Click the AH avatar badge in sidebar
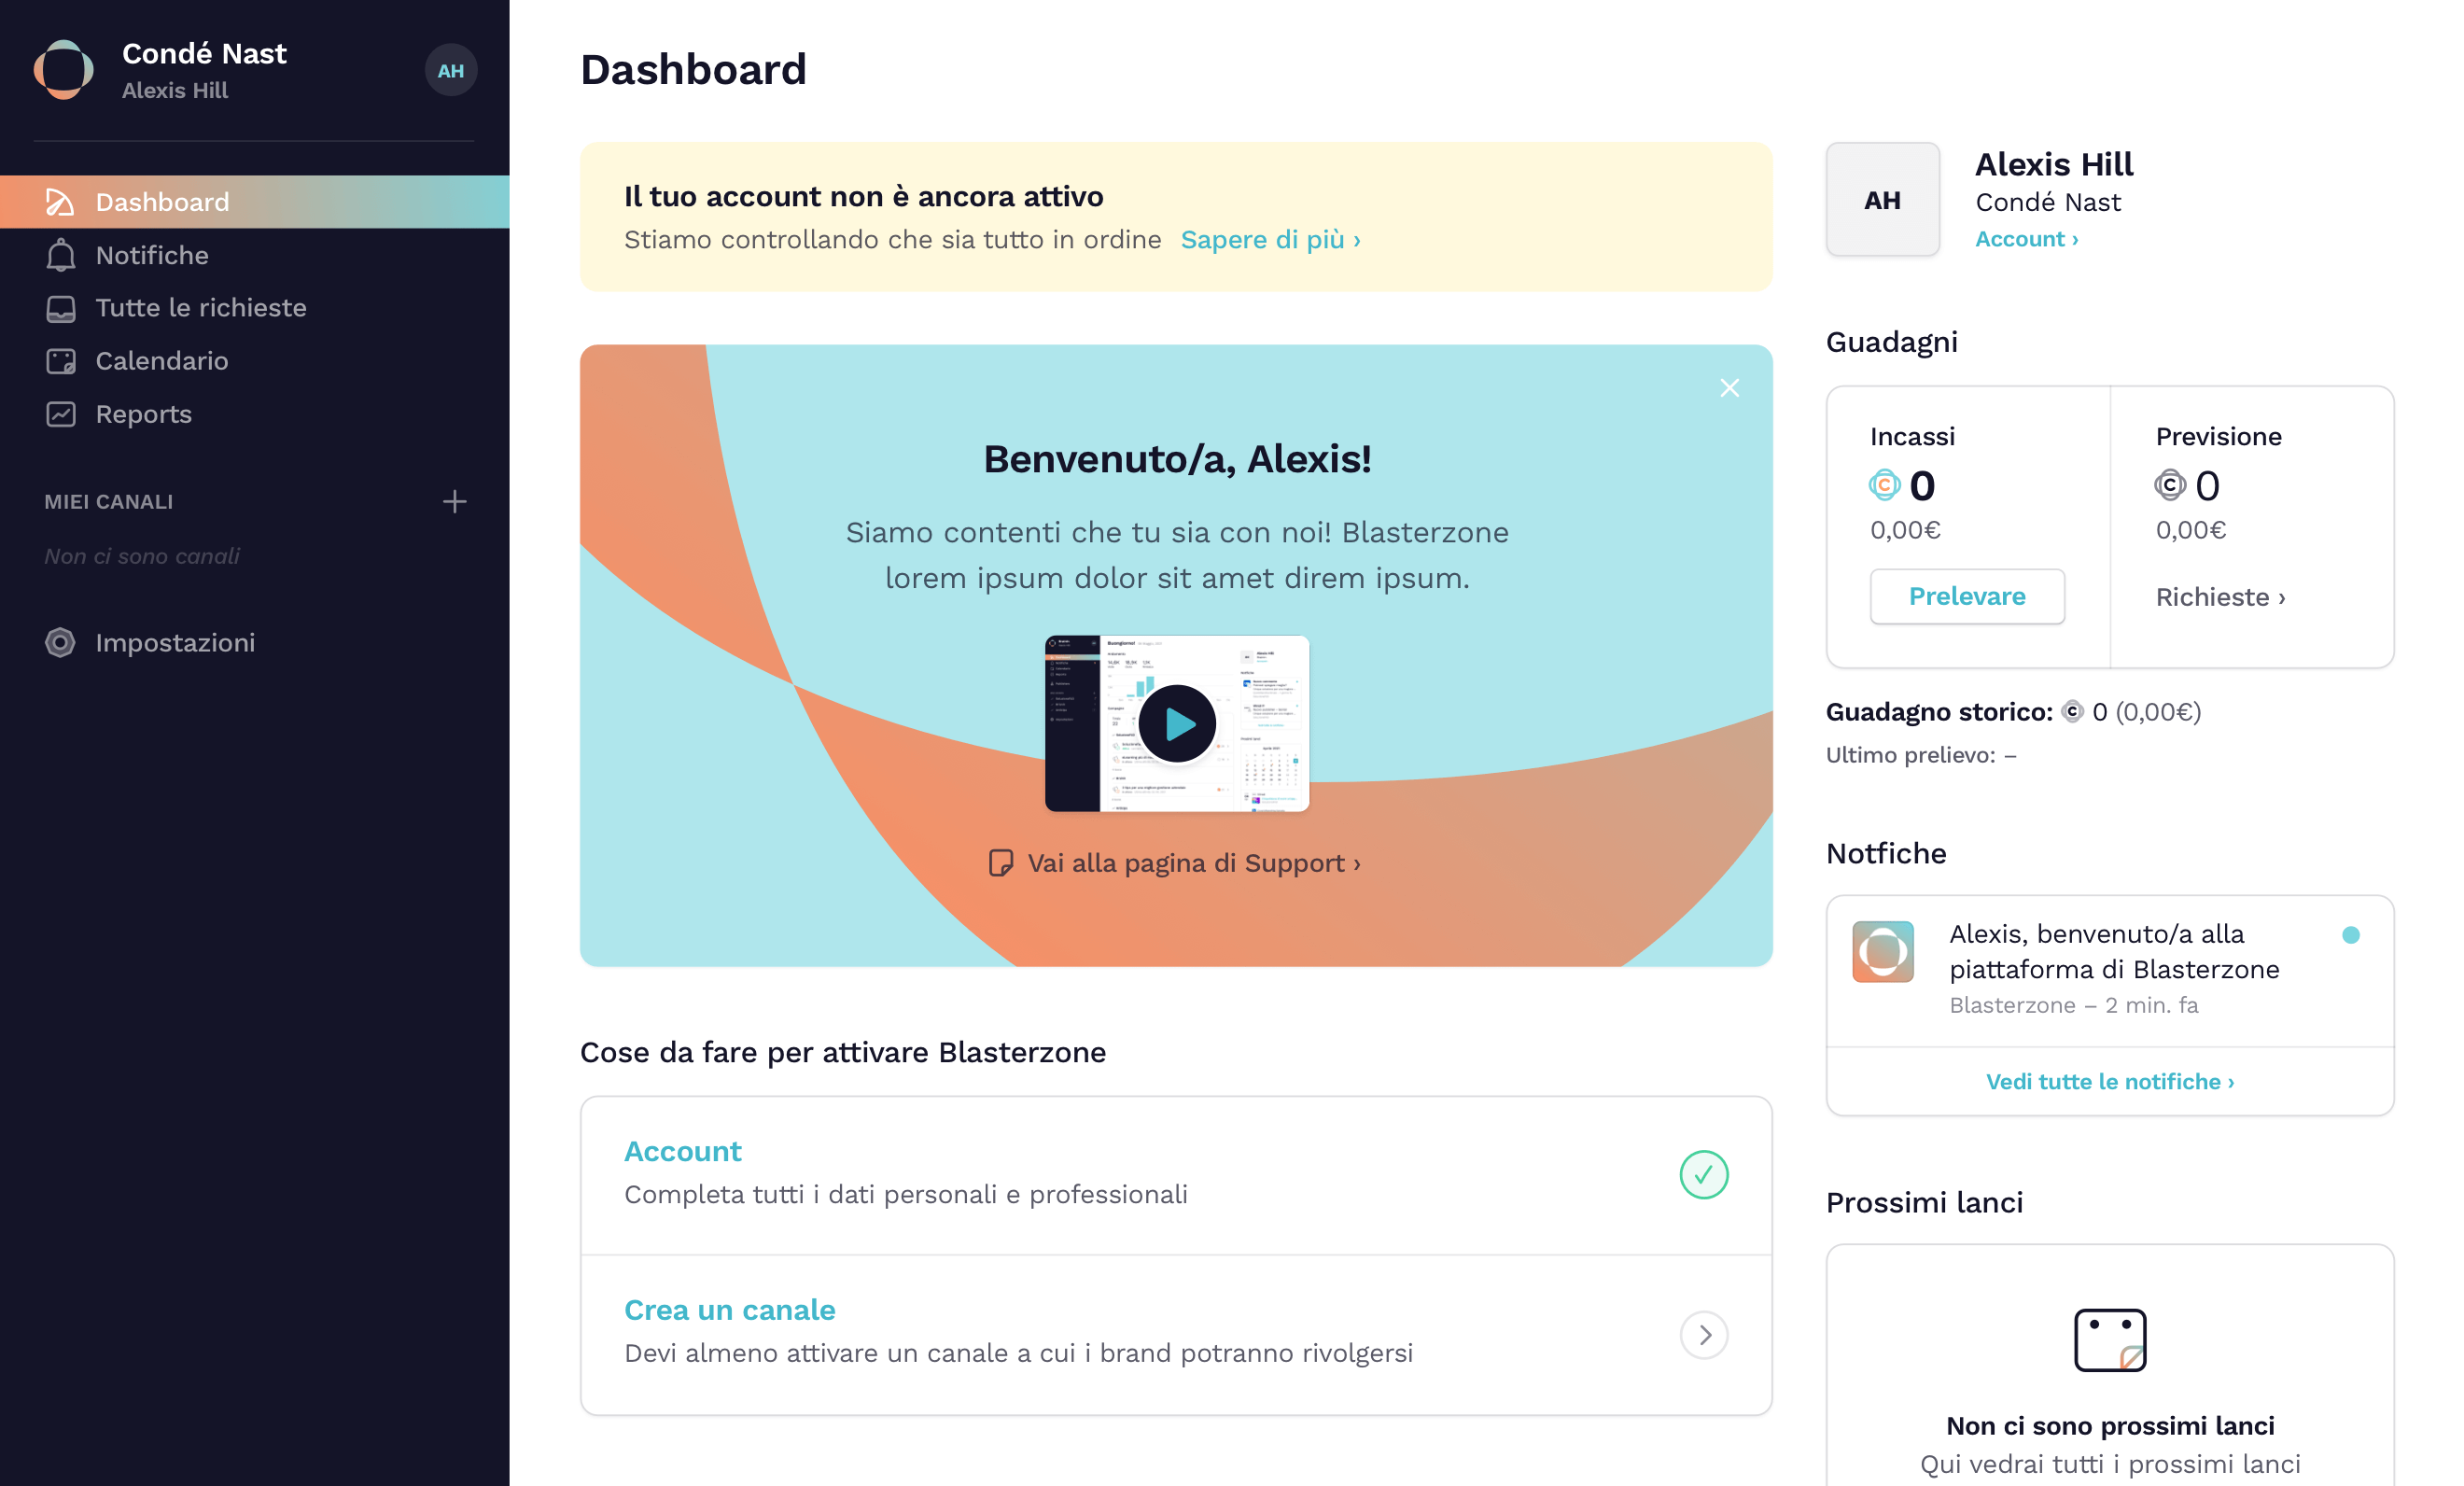2464x1486 pixels. click(450, 70)
